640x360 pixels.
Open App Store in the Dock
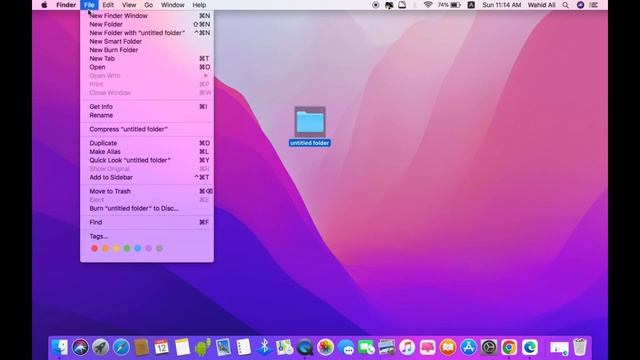[x=468, y=347]
